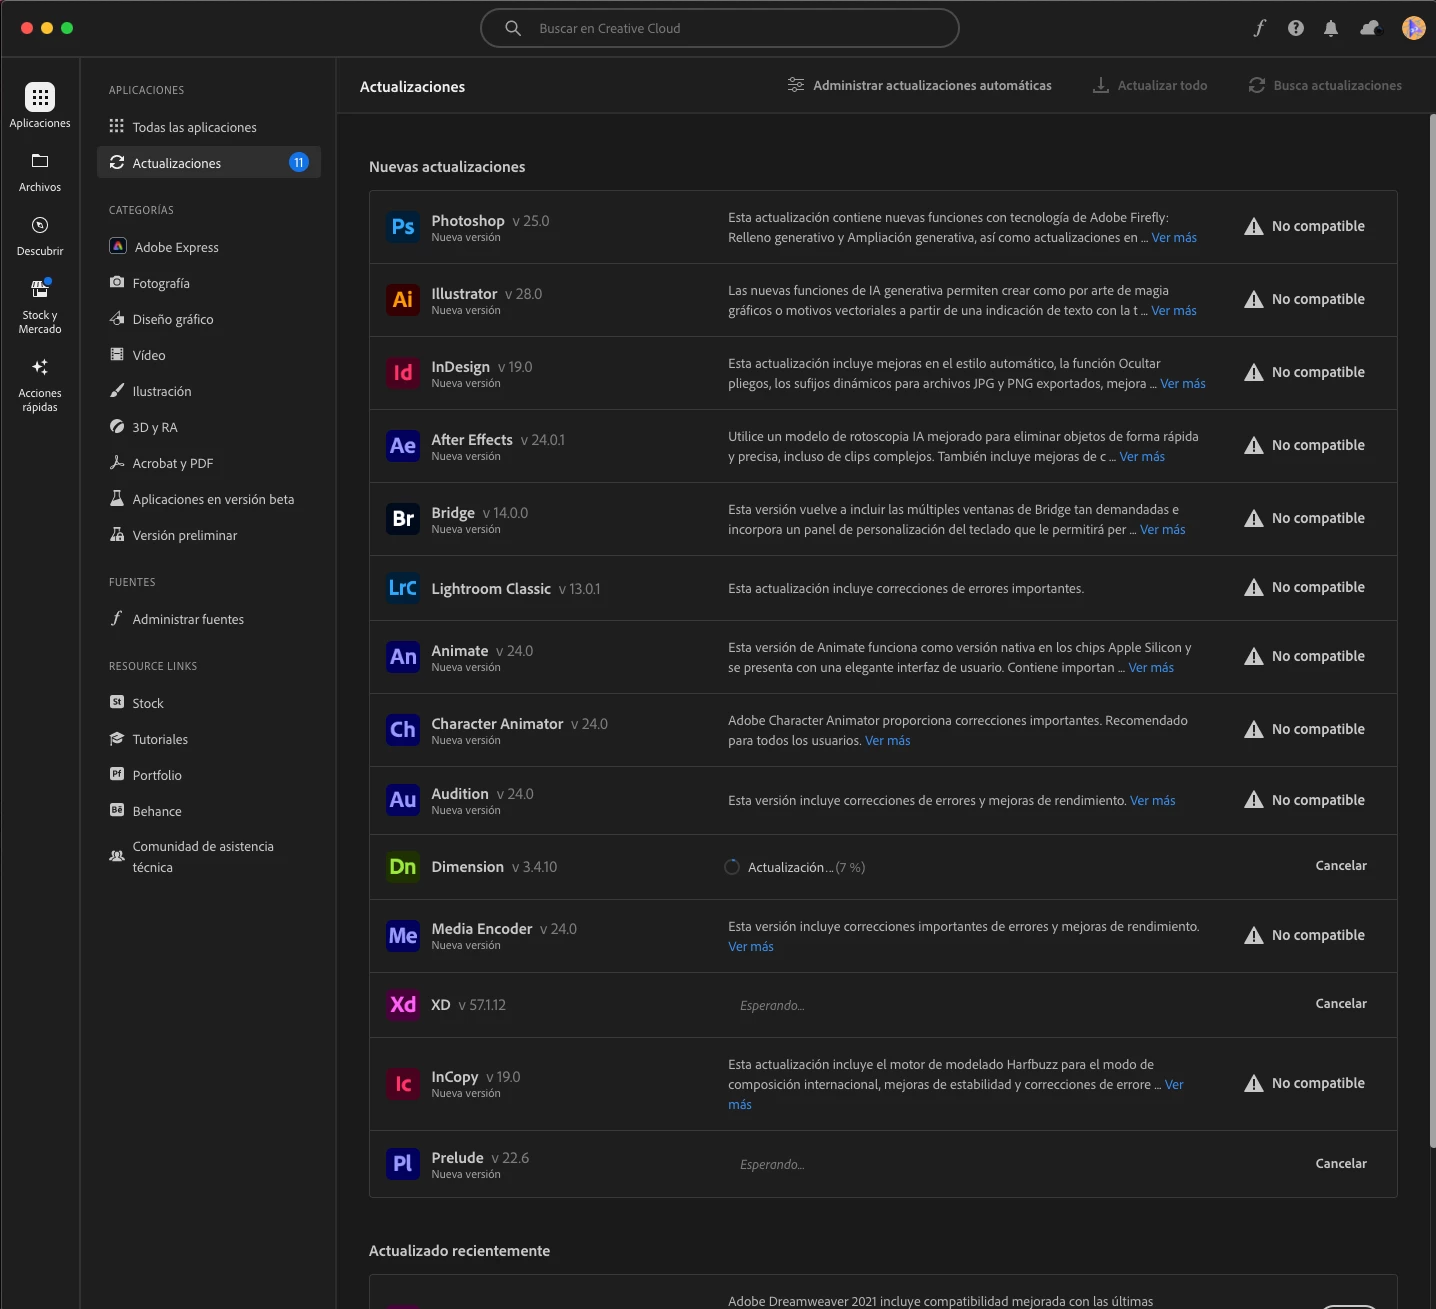Click the InDesign app icon

tap(403, 373)
